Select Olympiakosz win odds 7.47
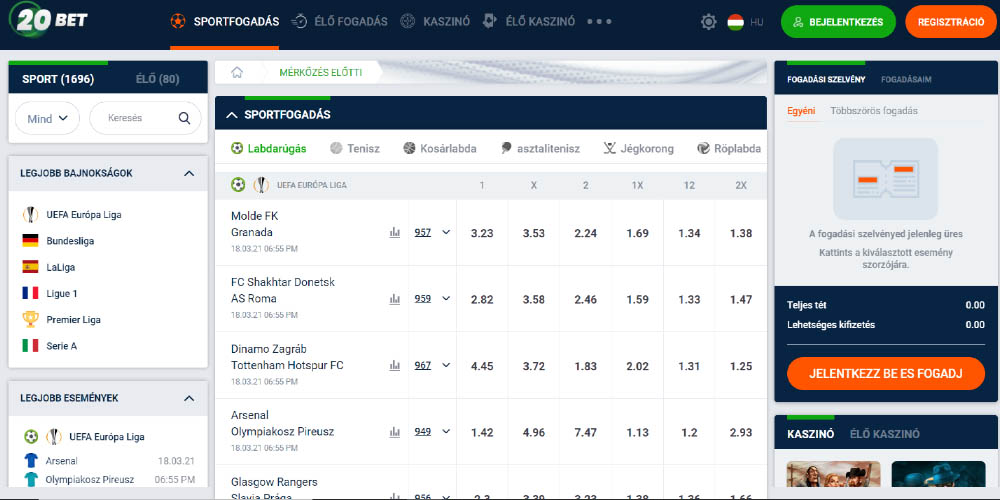This screenshot has height=500, width=1000. point(585,432)
